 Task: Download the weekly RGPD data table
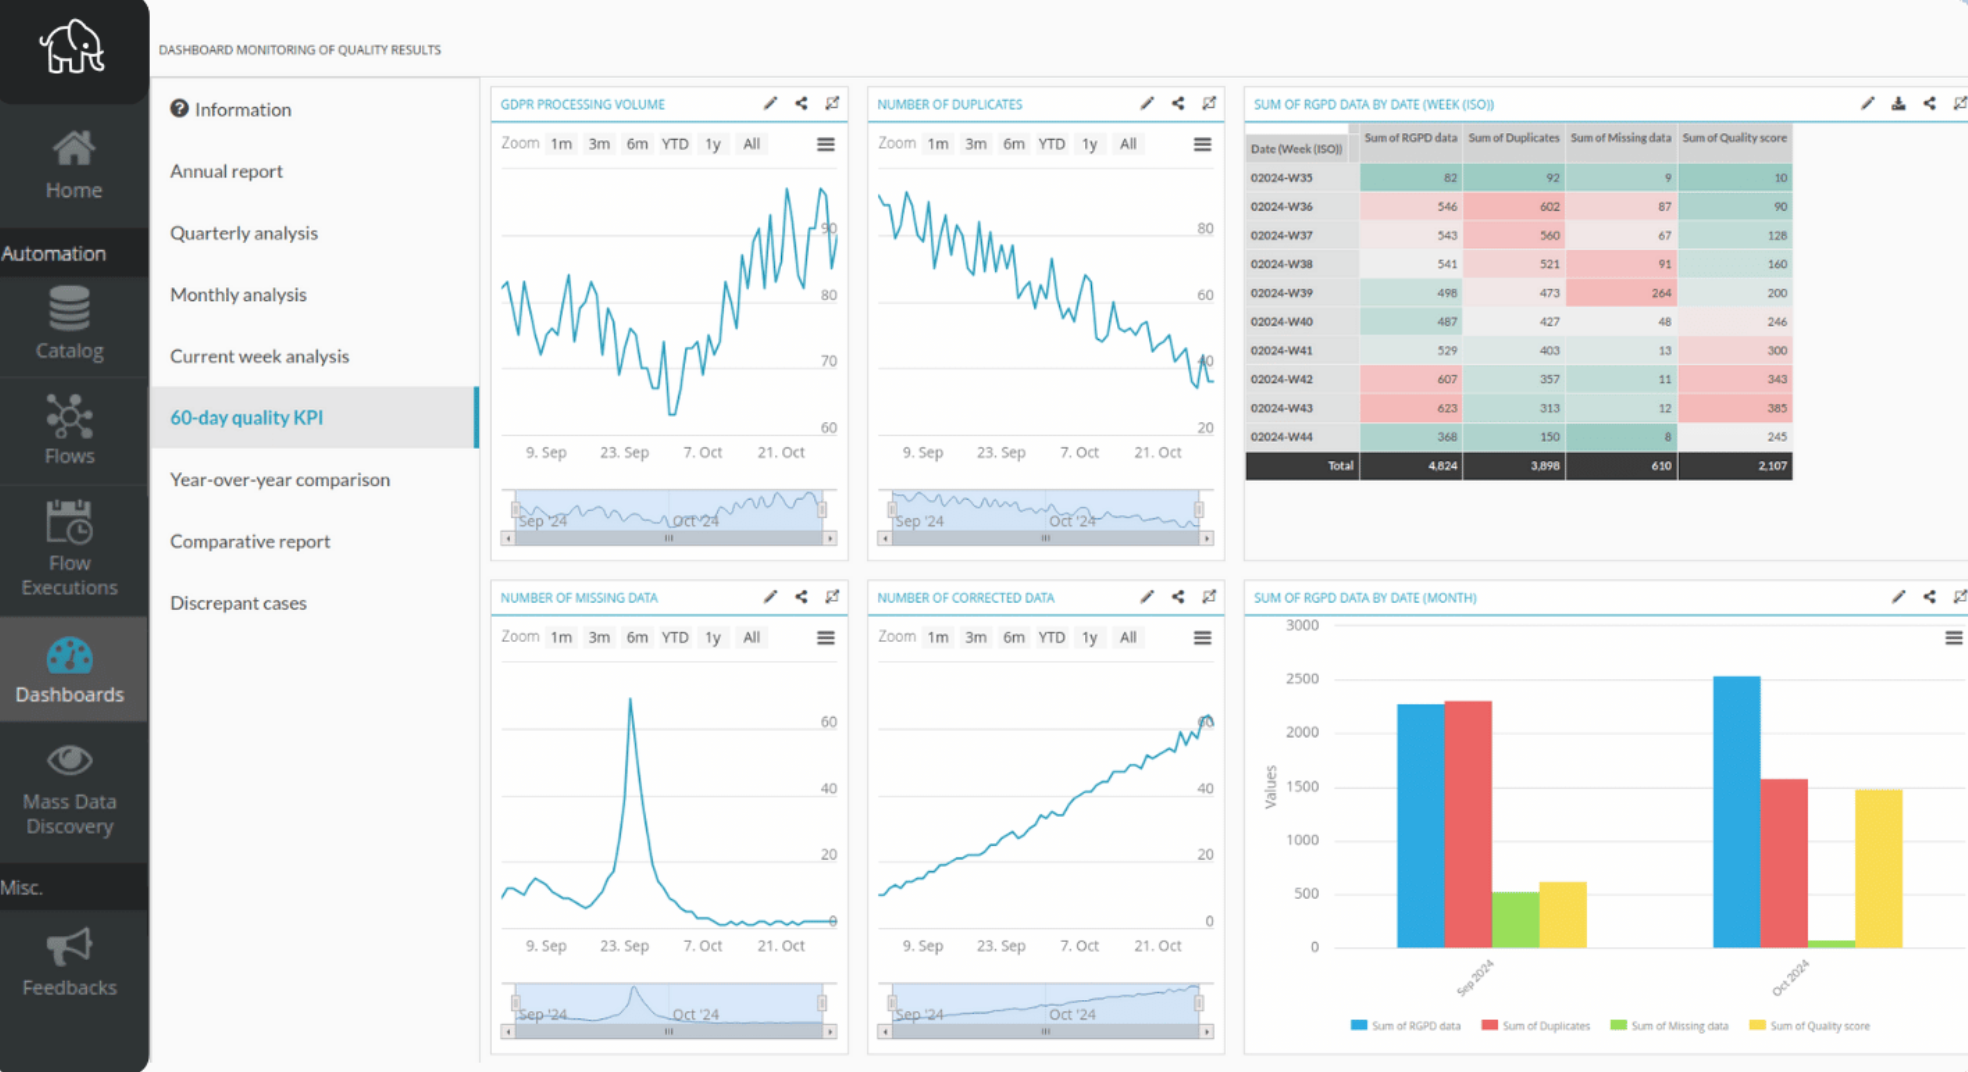point(1898,103)
